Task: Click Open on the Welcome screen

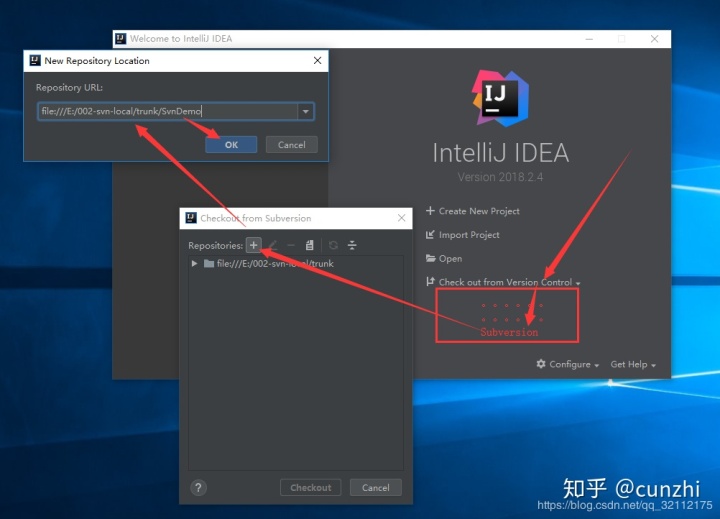Action: coord(450,259)
